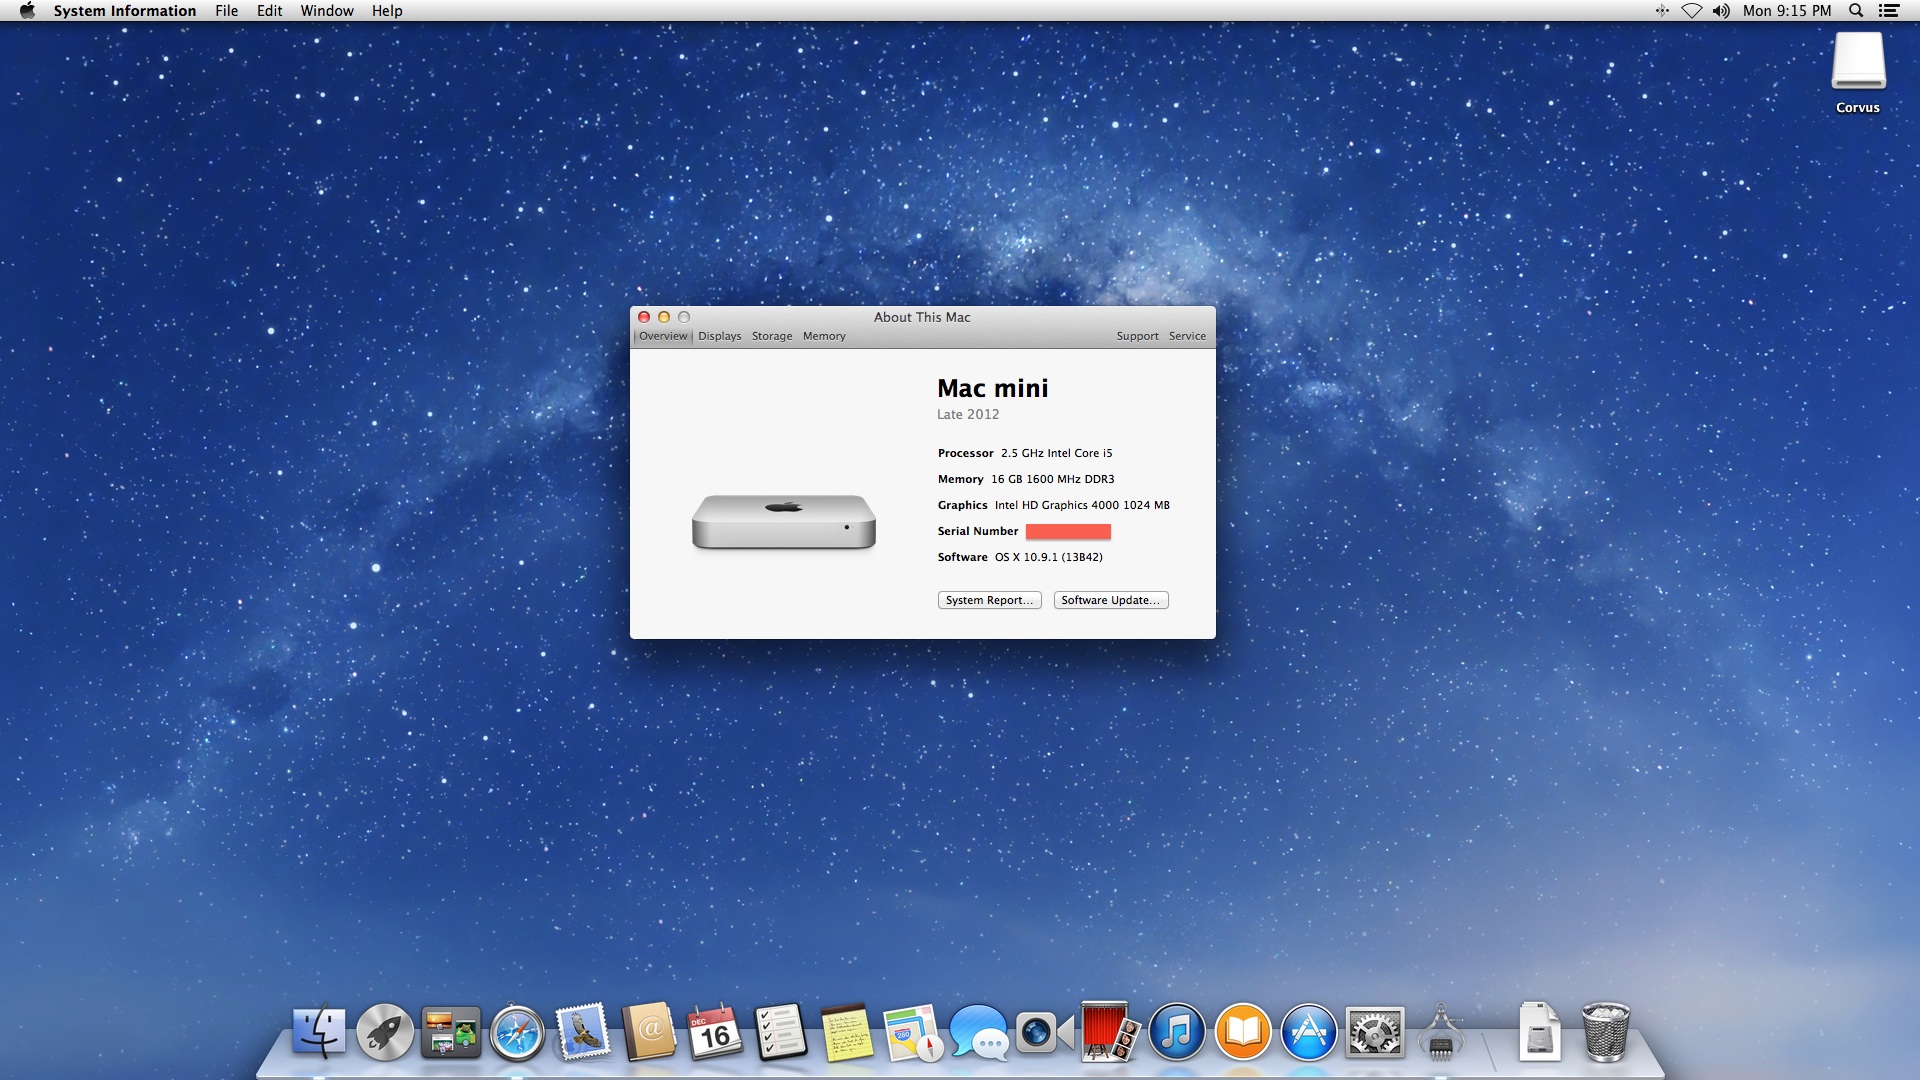Launch Maps from the Dock
Viewport: 1920px width, 1080px height.
click(x=913, y=1032)
